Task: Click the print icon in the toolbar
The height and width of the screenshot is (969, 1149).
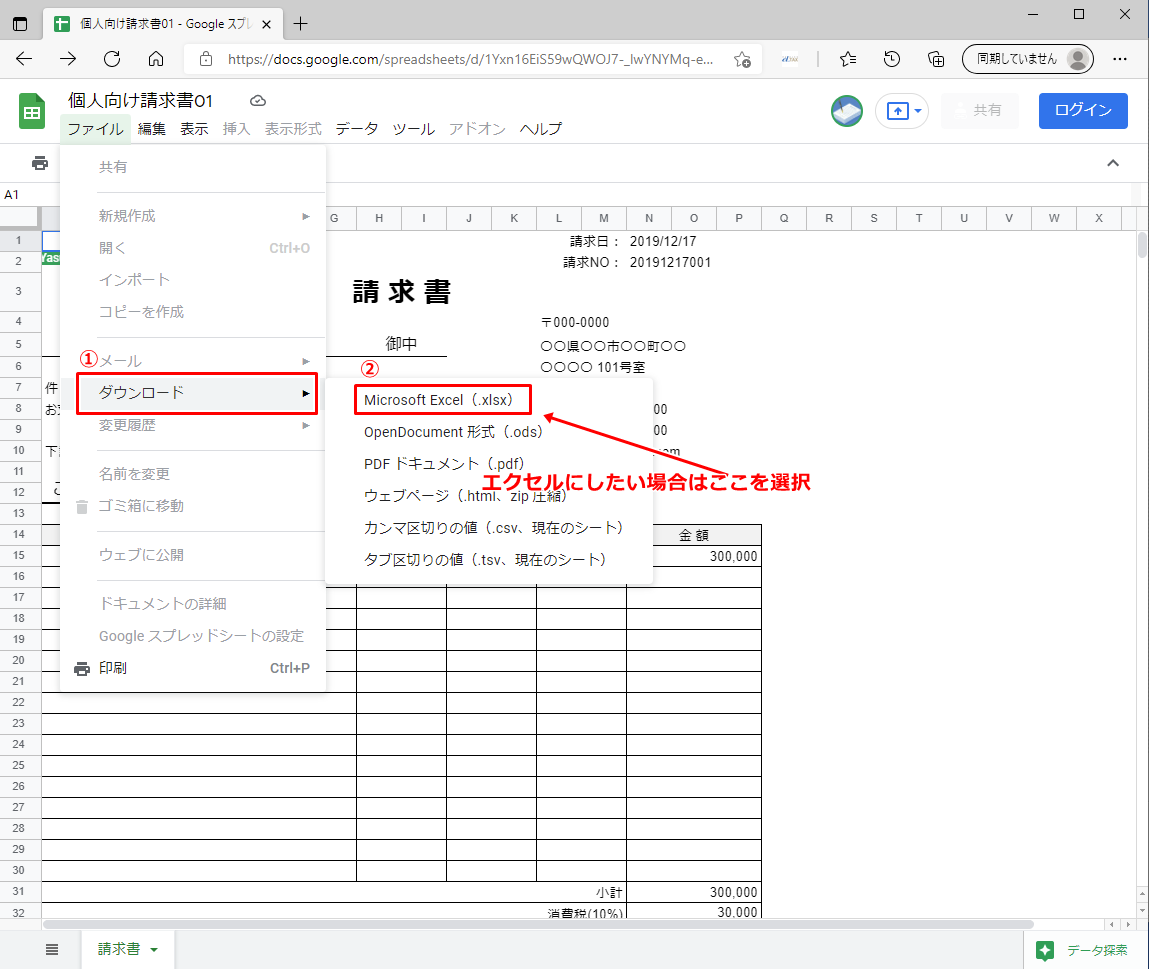Action: [x=38, y=162]
